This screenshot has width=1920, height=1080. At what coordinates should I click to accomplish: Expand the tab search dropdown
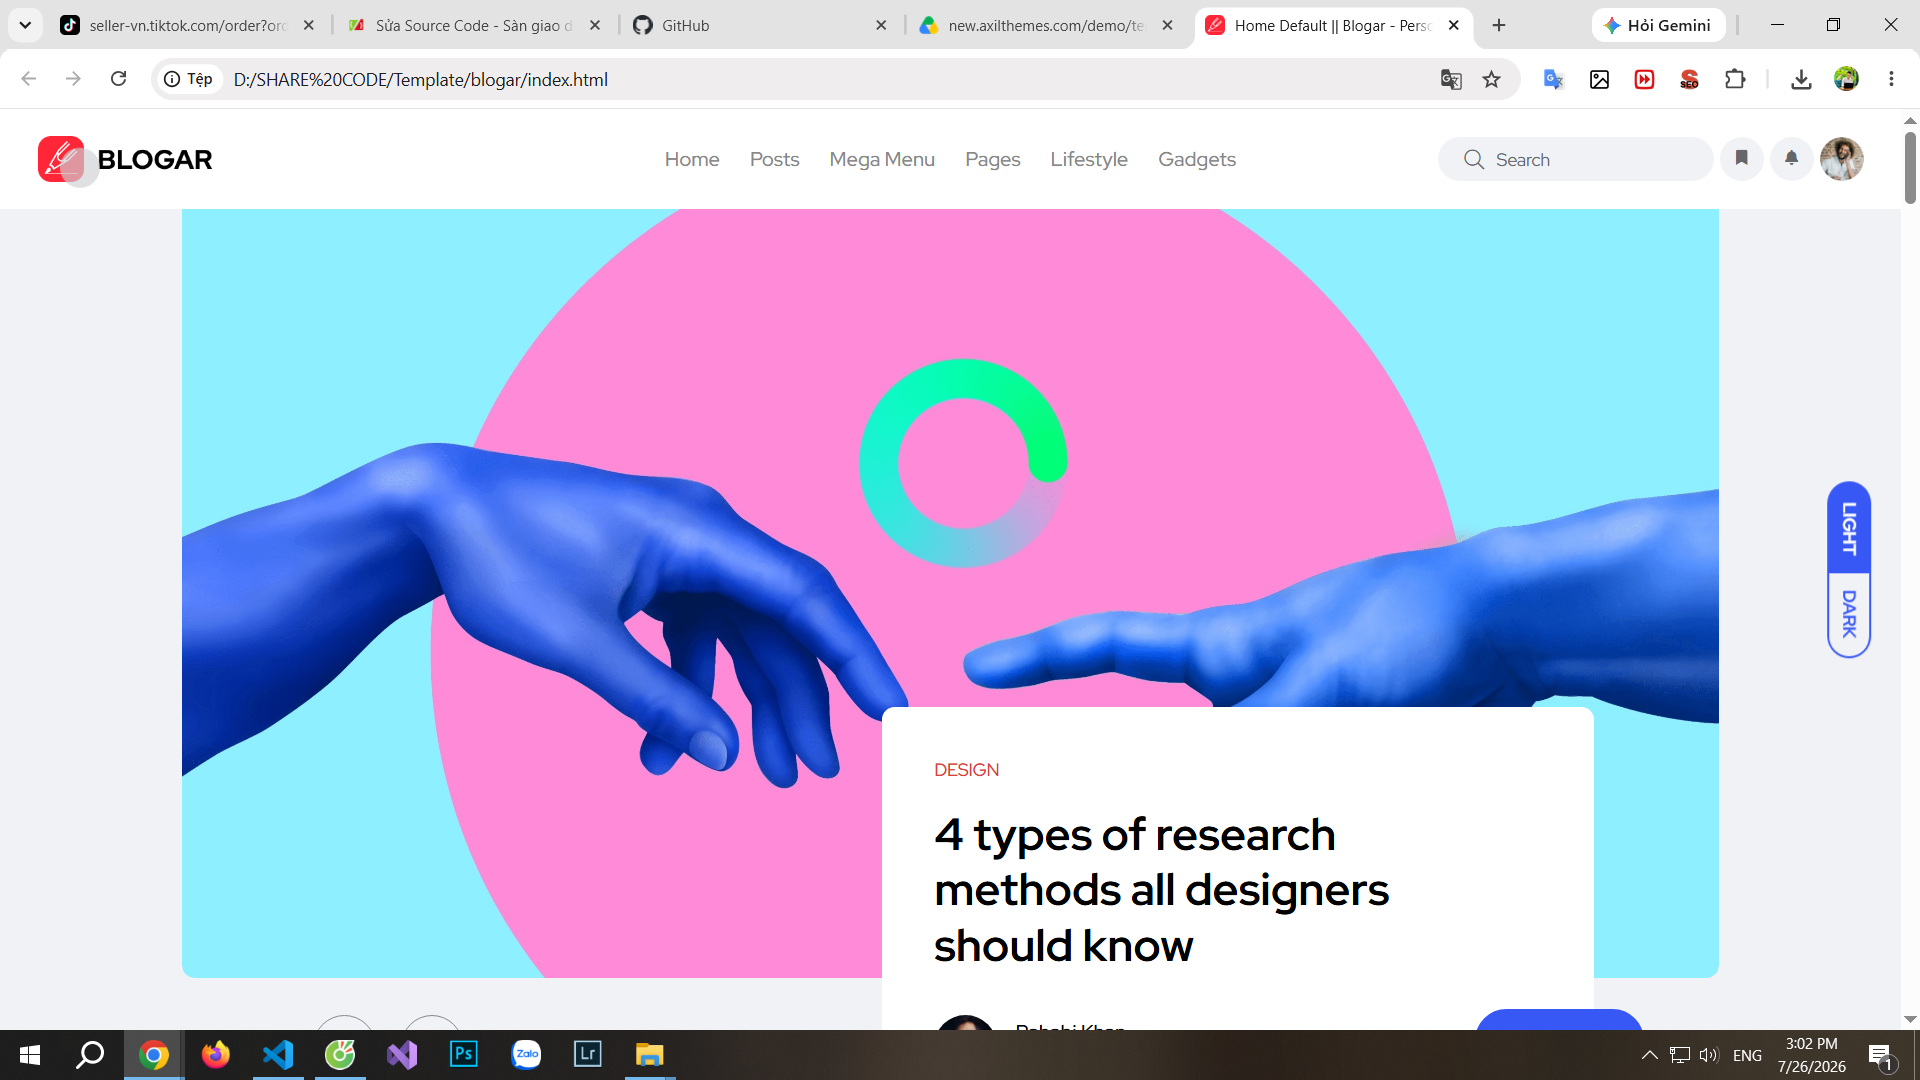25,25
